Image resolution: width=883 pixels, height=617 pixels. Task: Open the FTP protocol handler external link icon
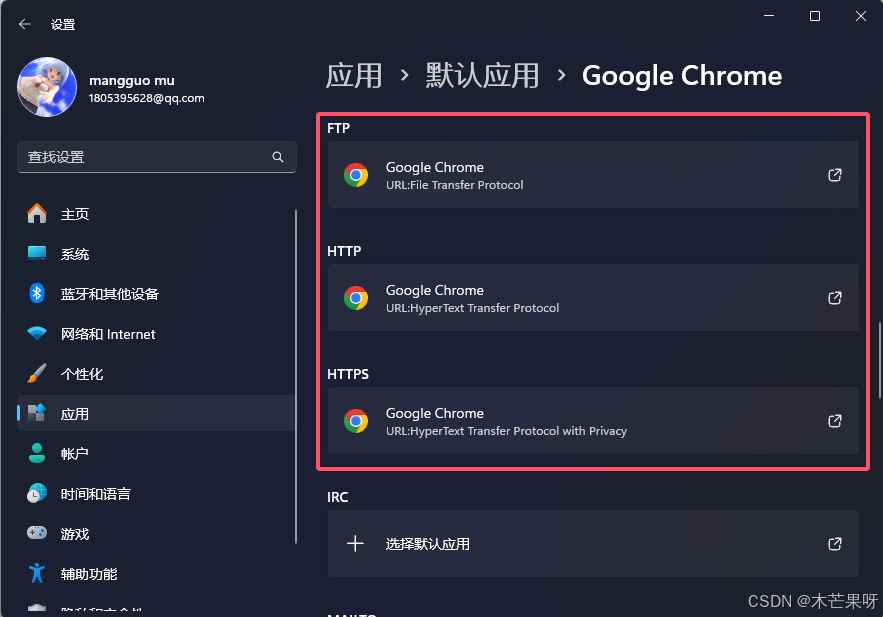point(834,175)
